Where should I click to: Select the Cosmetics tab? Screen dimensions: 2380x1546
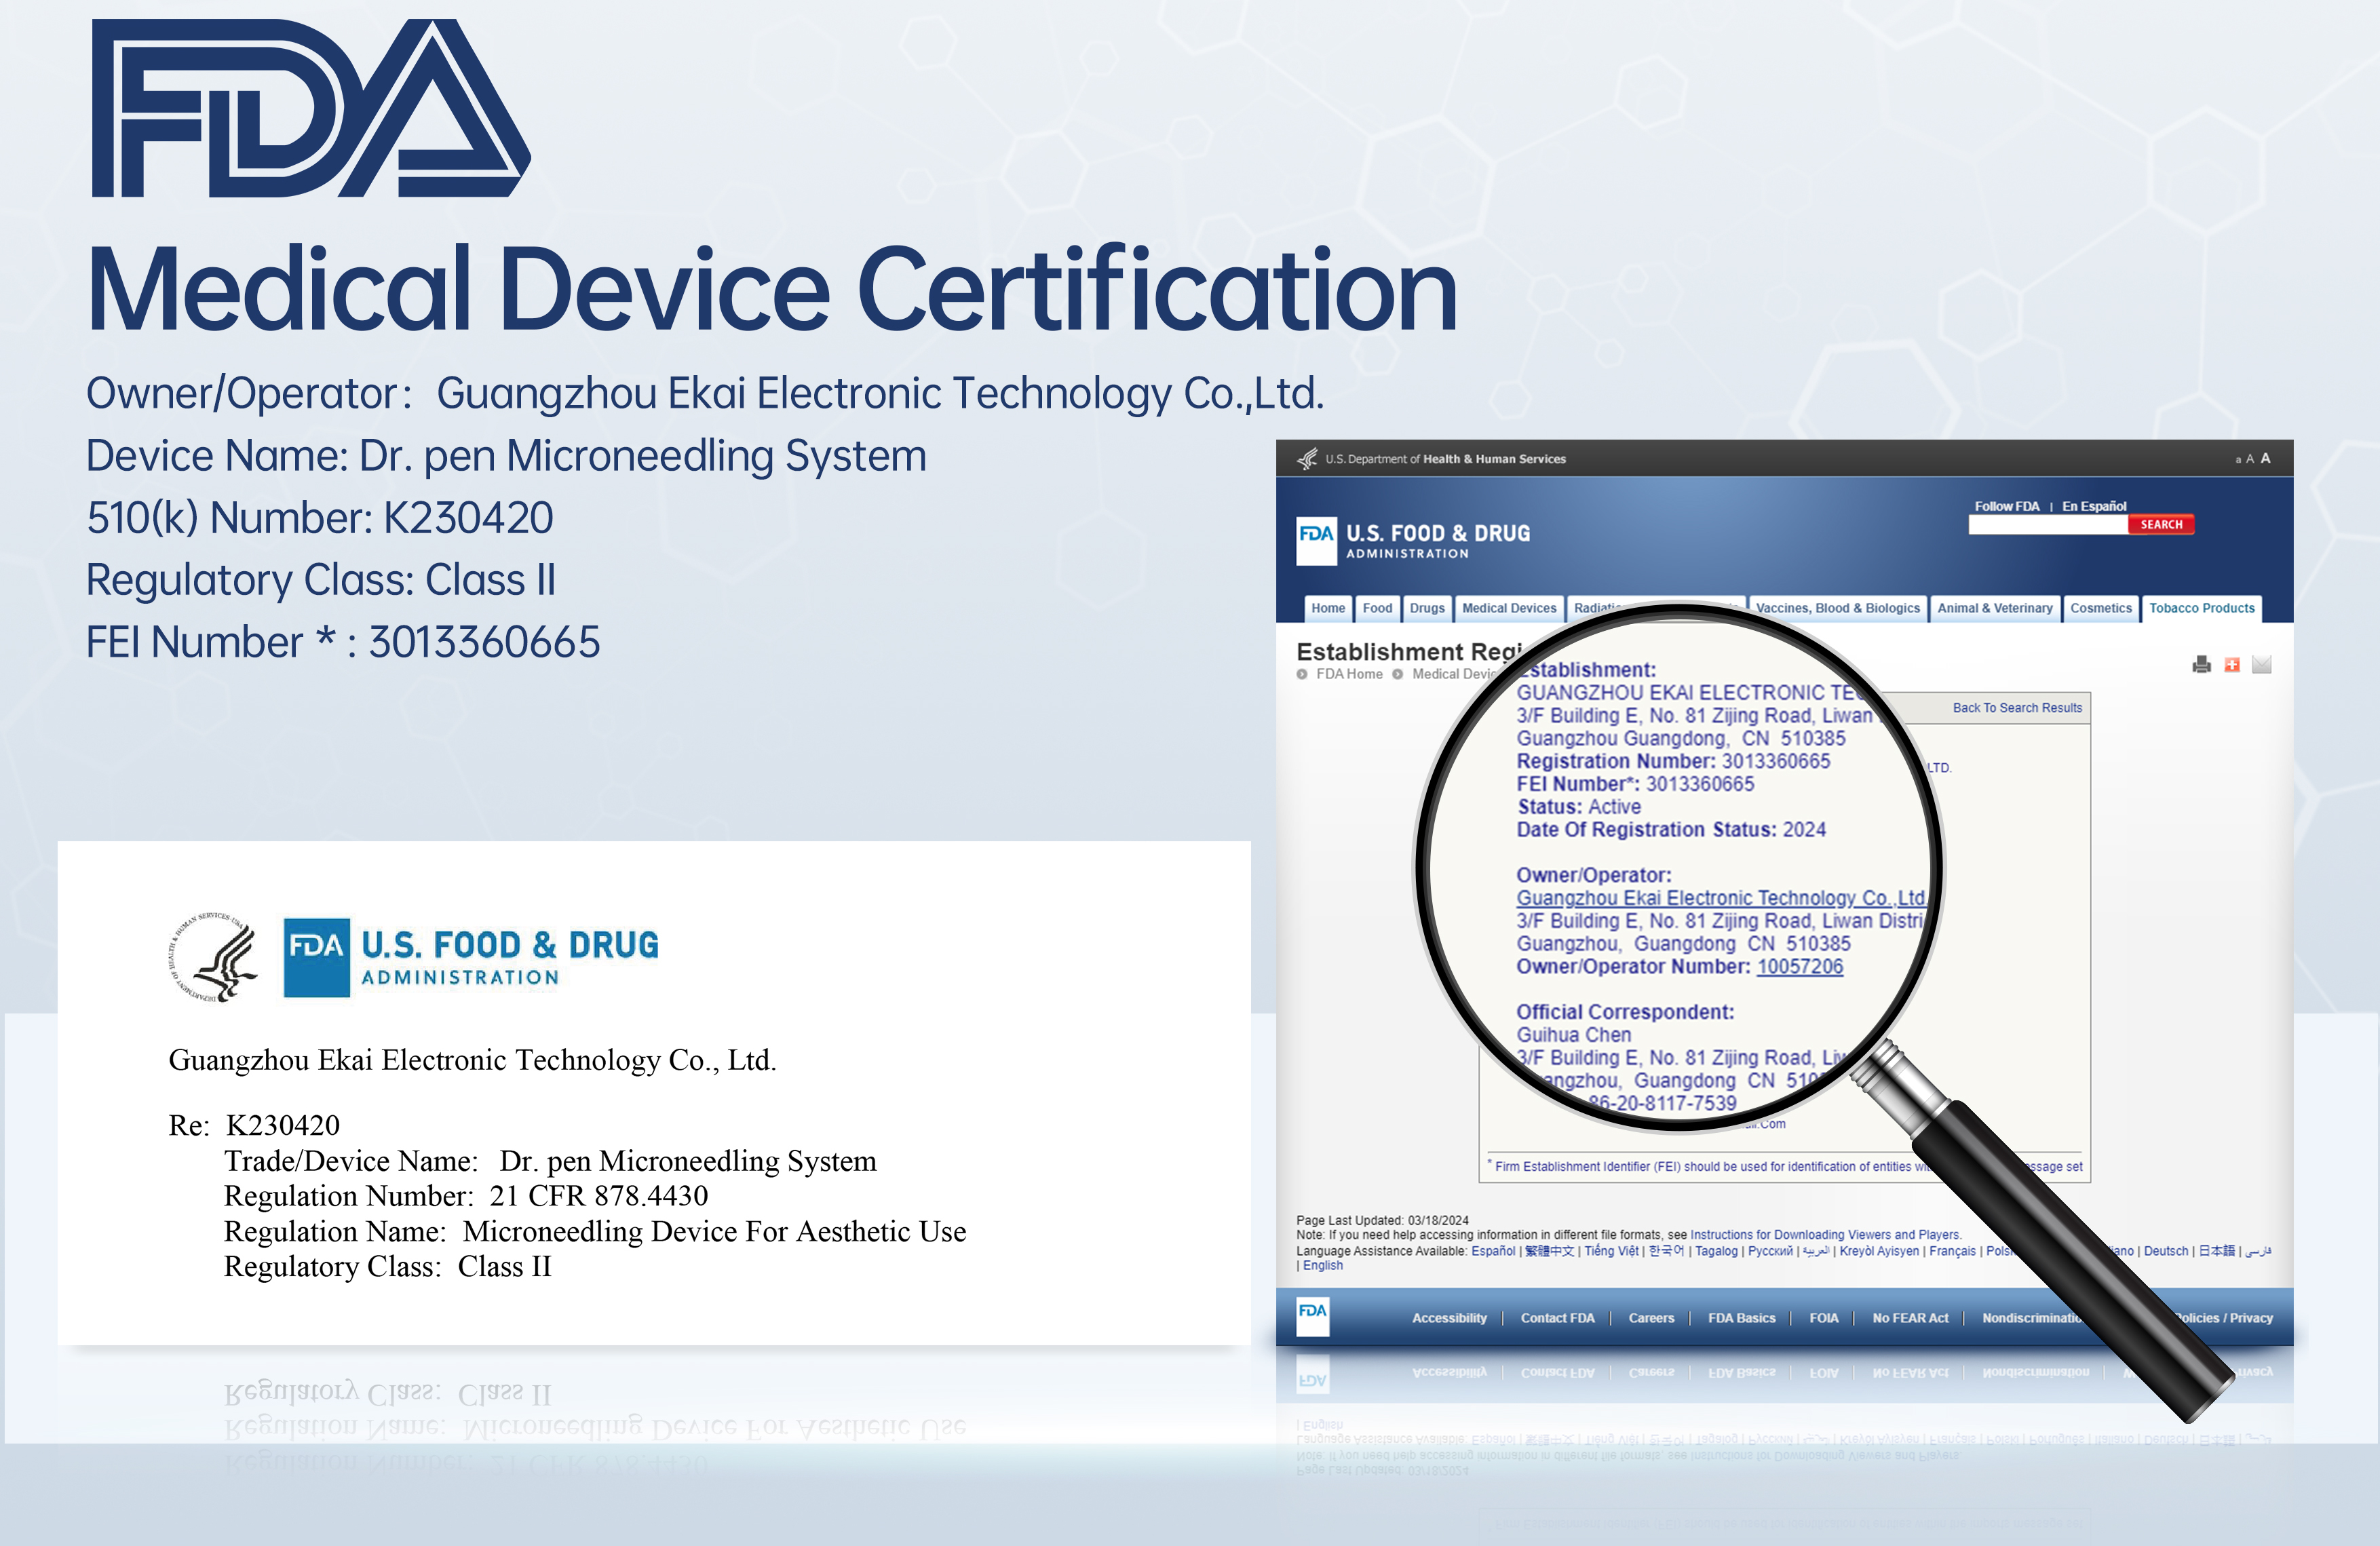coord(2100,608)
